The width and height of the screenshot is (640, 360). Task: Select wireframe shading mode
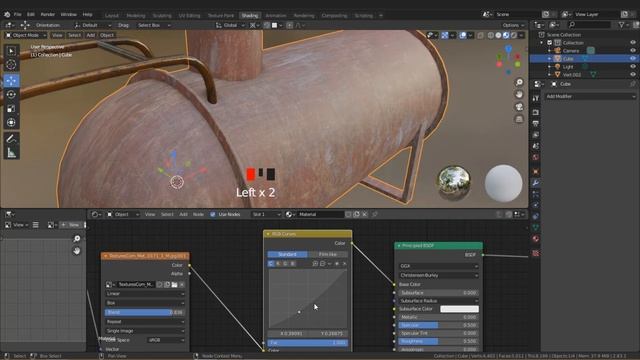pyautogui.click(x=491, y=36)
